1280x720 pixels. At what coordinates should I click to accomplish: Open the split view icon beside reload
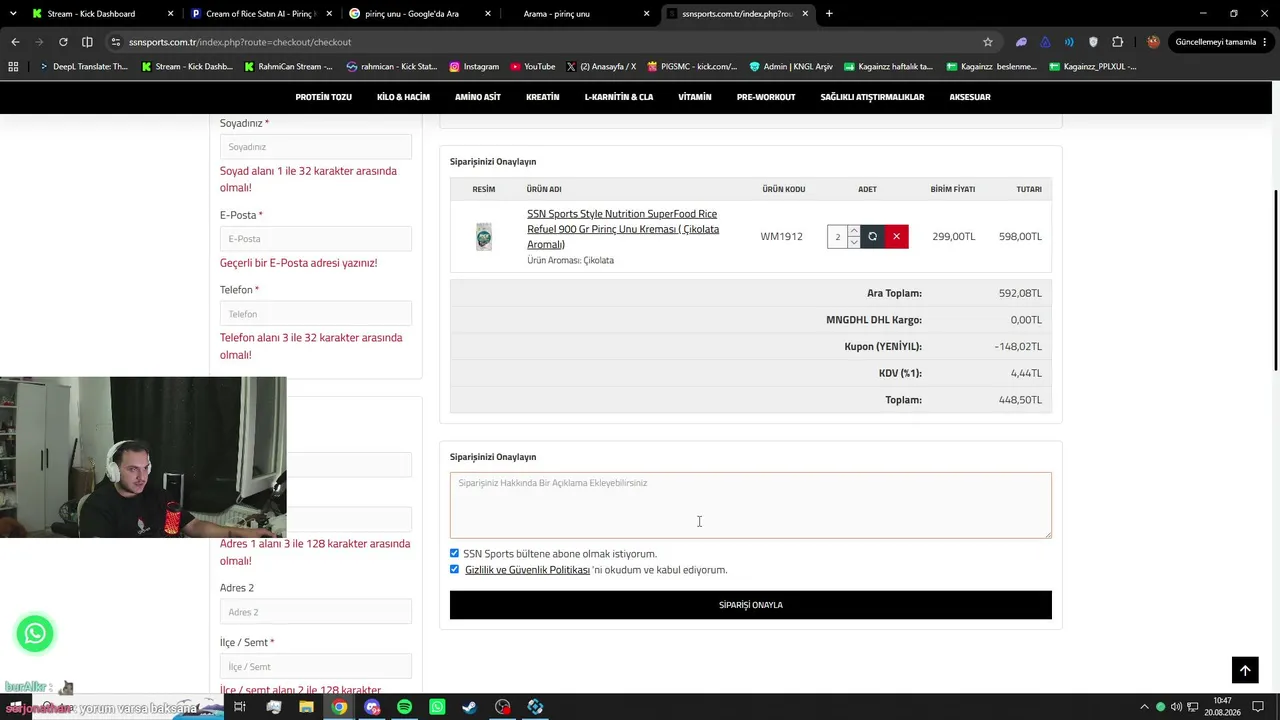click(87, 42)
